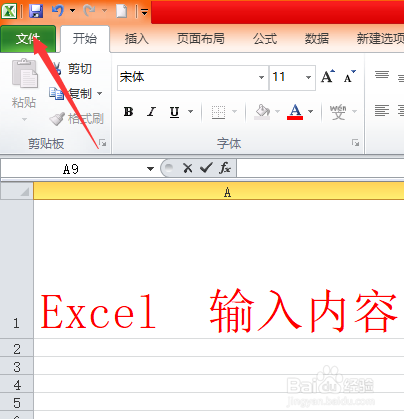
Task: Switch to the 开始 (Home) tab
Action: pyautogui.click(x=85, y=39)
